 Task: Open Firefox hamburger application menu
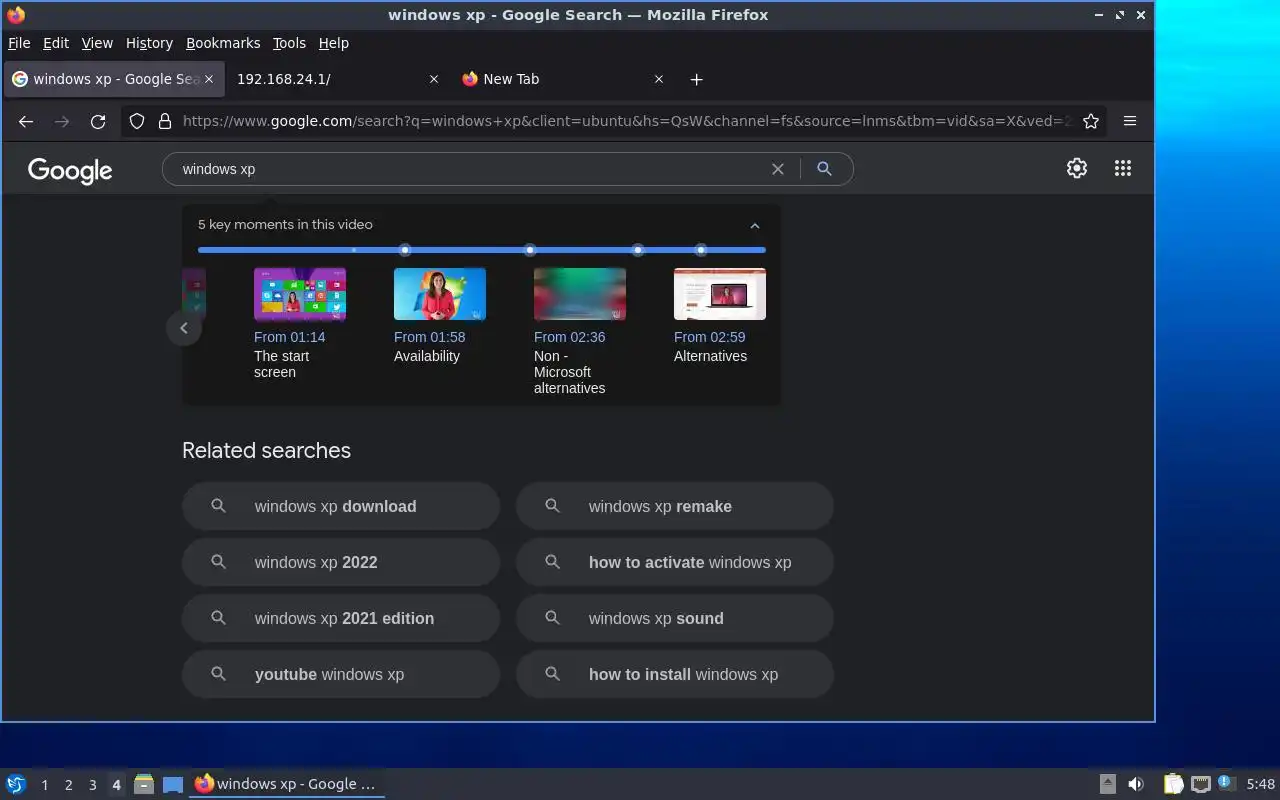click(x=1130, y=121)
